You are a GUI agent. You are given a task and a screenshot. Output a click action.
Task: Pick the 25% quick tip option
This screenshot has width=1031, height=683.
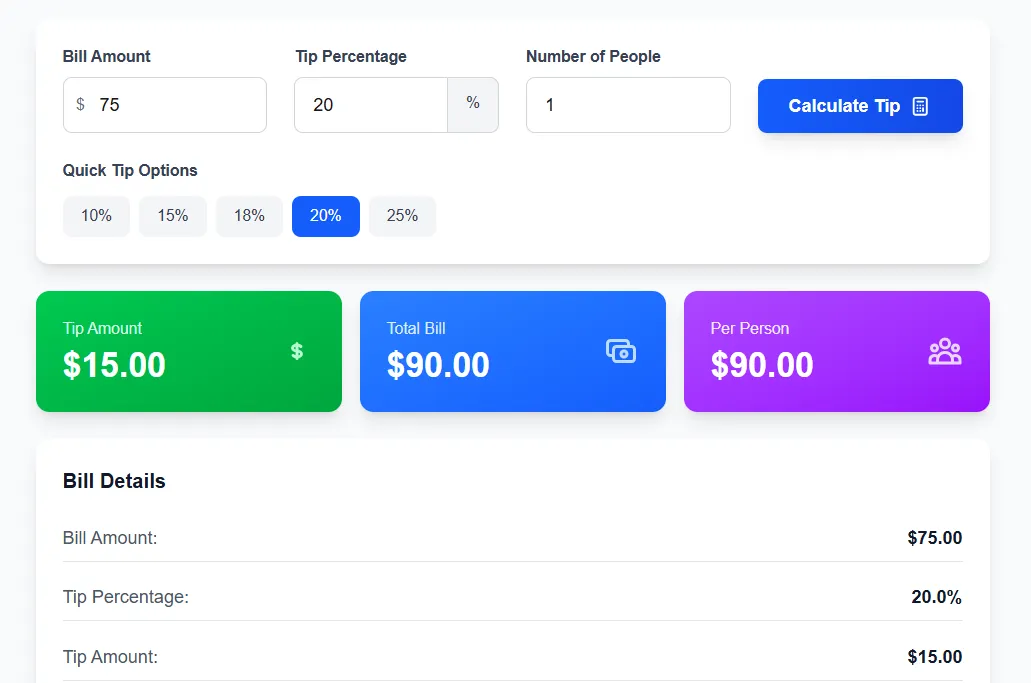(402, 216)
